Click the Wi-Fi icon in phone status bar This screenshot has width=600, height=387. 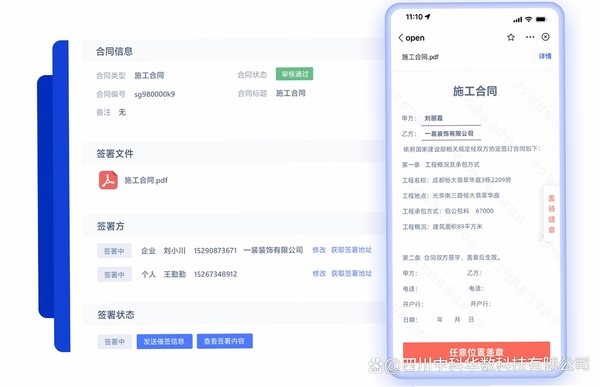(528, 19)
